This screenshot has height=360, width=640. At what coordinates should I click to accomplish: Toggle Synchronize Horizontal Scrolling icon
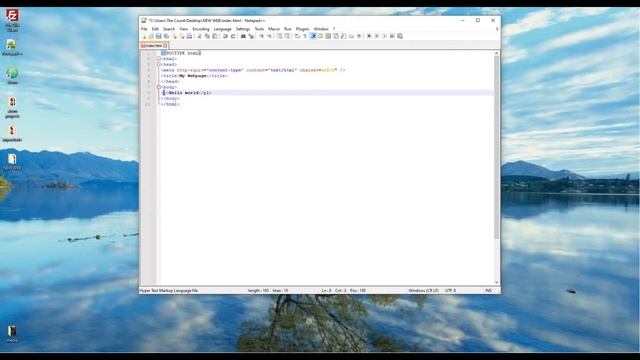[287, 36]
